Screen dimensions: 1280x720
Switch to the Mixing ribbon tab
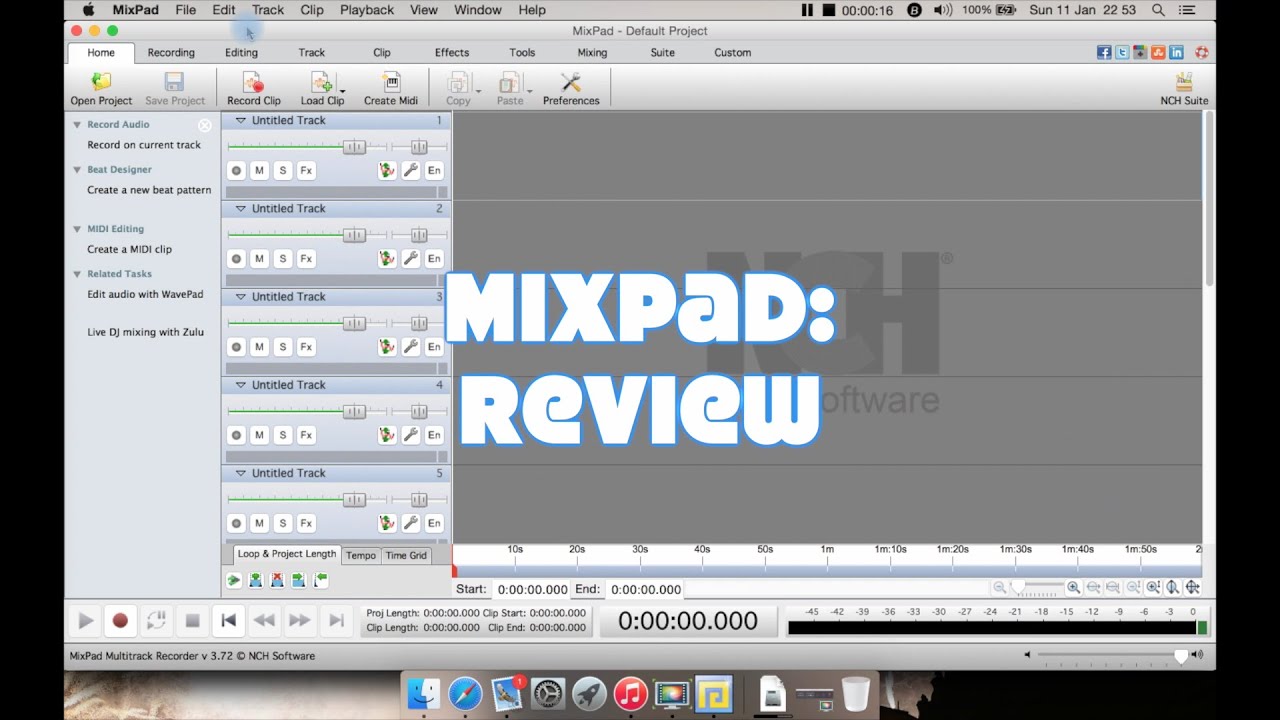[x=592, y=53]
